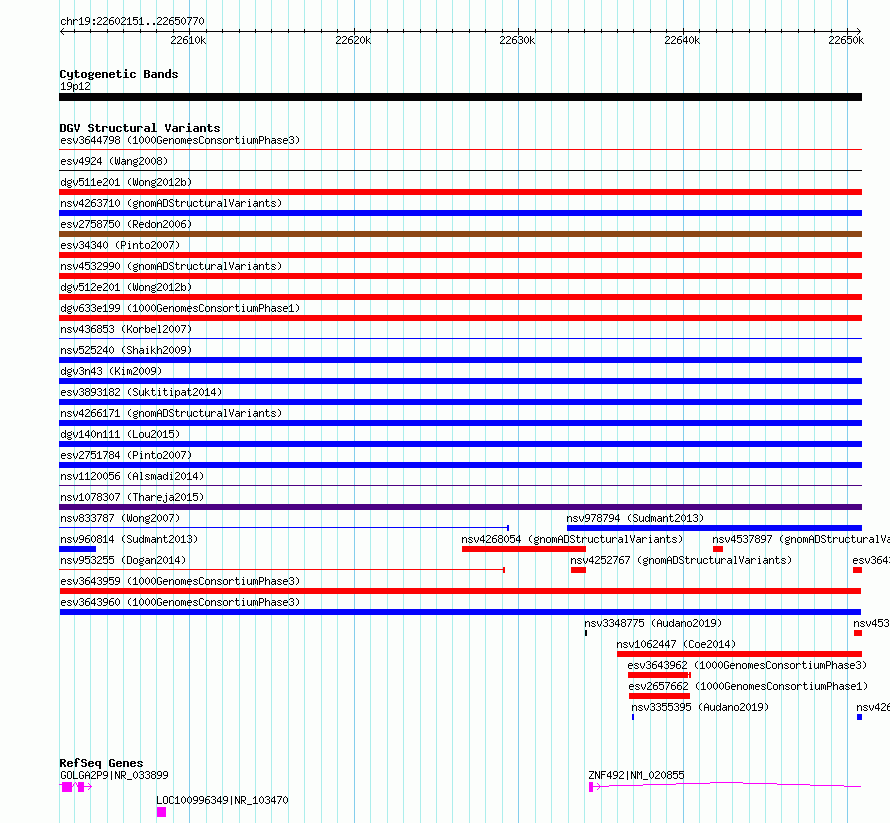Open esv34340 (Pinto2007) variant label
The image size is (890, 823).
point(120,245)
